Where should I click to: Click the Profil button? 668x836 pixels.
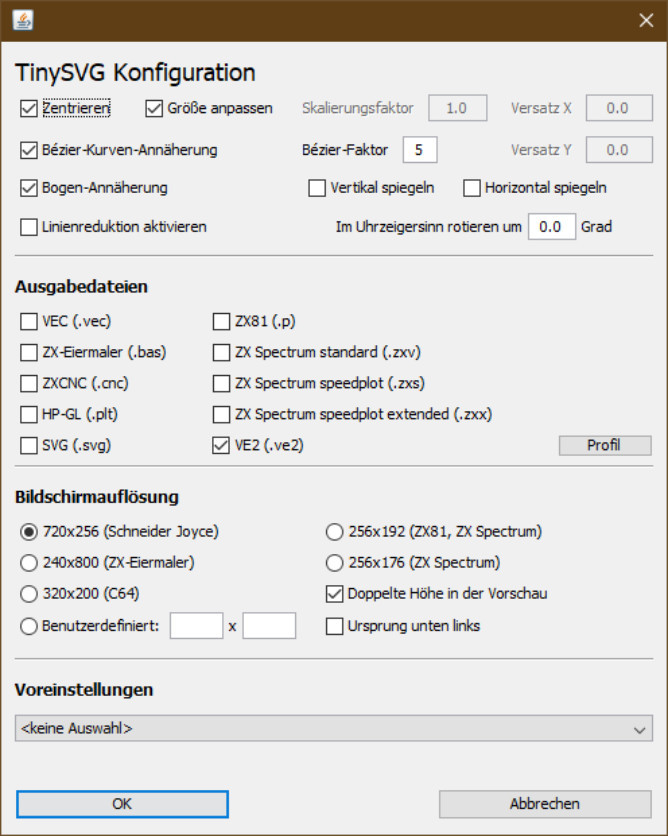[x=604, y=445]
